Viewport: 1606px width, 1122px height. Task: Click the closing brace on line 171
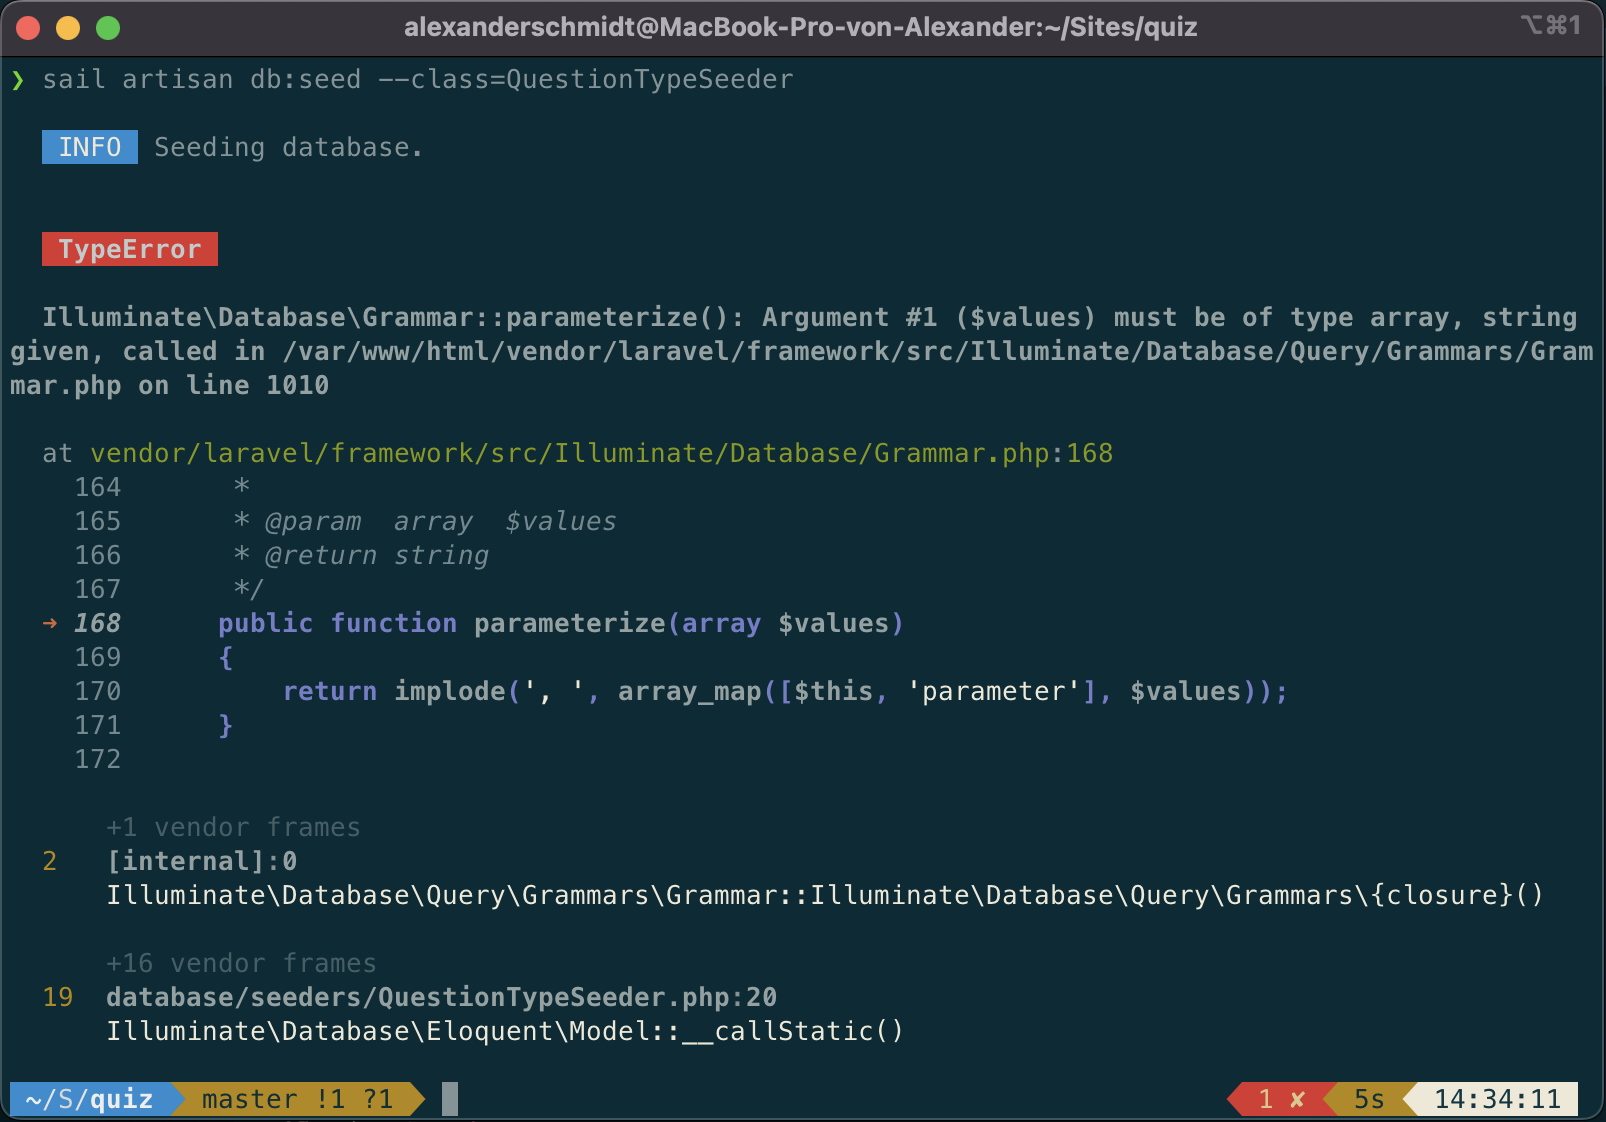tap(226, 725)
